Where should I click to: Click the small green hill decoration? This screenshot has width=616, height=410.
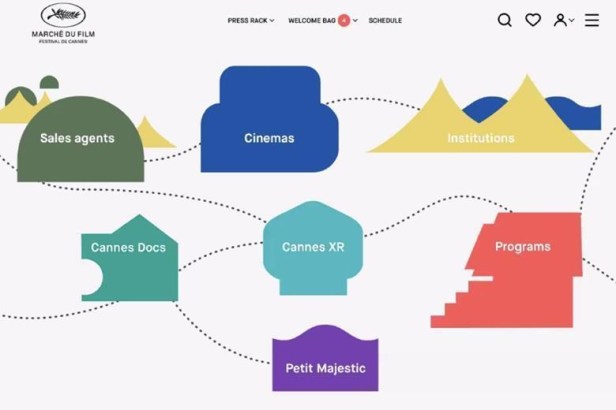[x=49, y=83]
